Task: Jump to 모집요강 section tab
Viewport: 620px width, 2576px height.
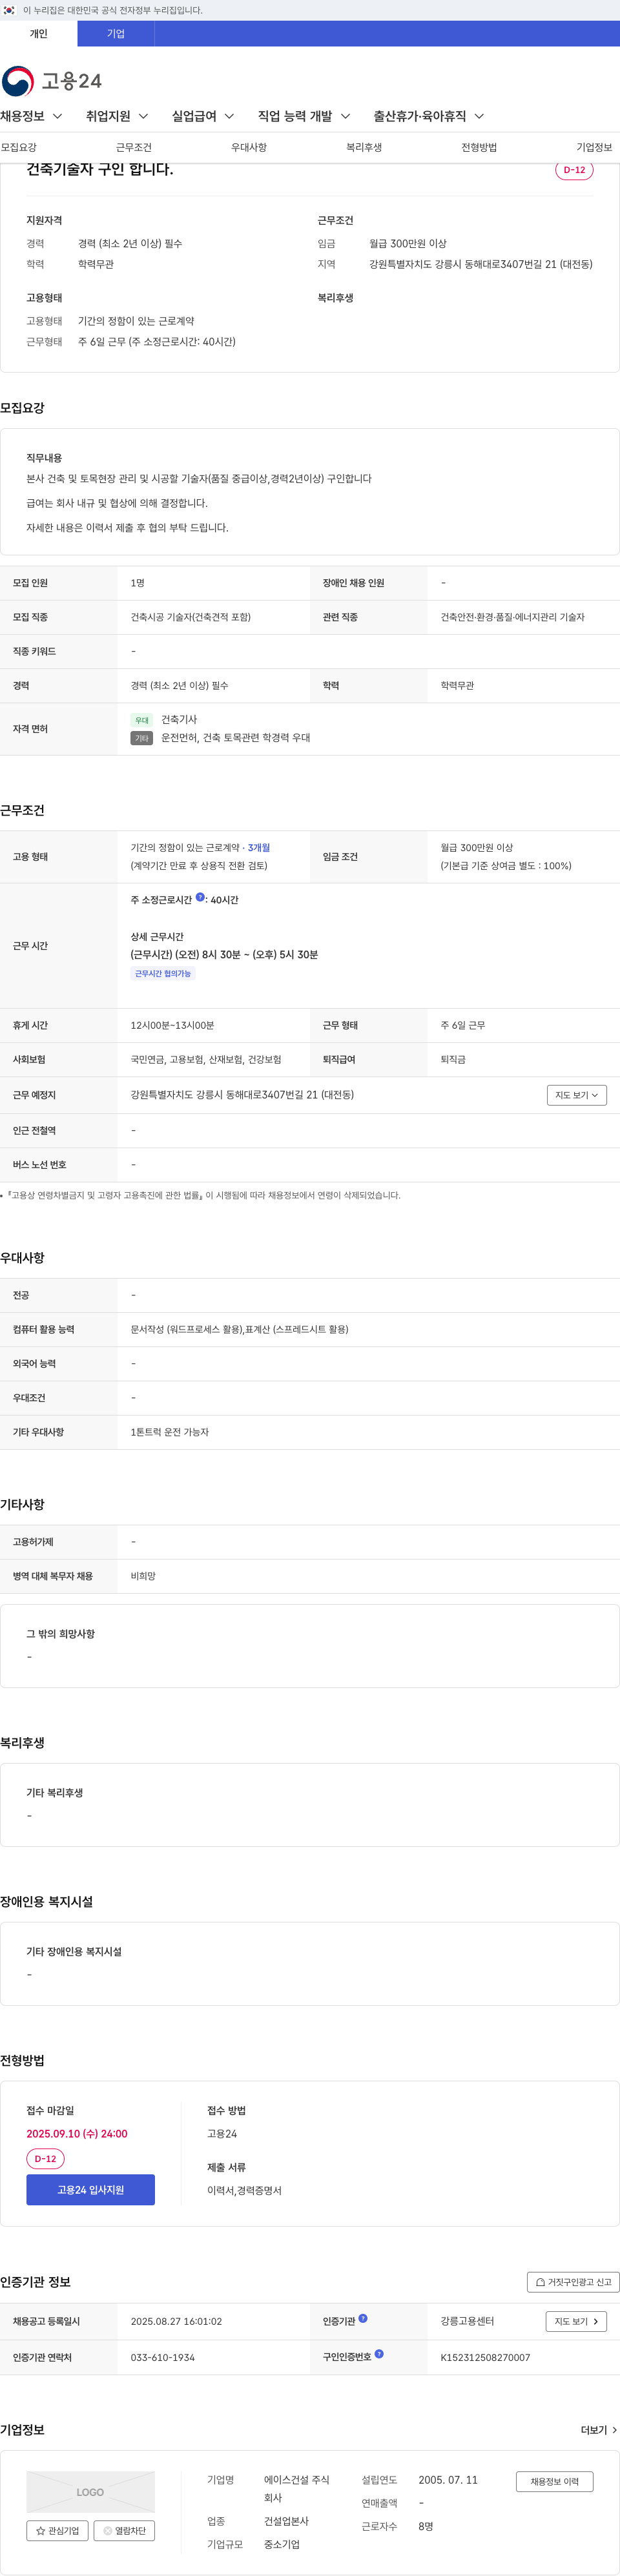Action: pyautogui.click(x=19, y=147)
